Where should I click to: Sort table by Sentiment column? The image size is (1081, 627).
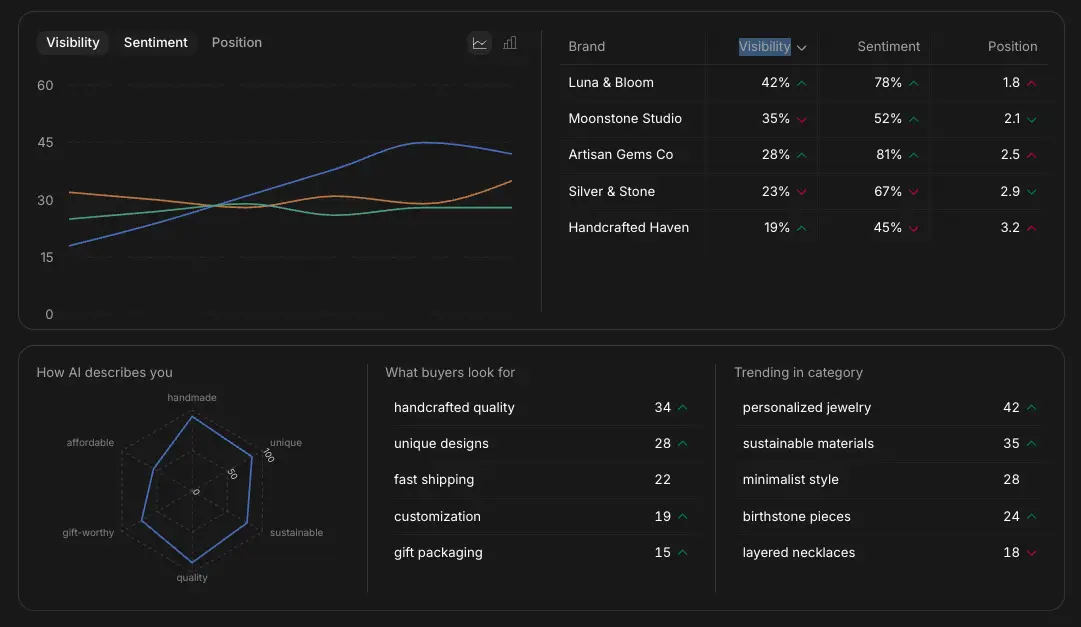tap(888, 47)
